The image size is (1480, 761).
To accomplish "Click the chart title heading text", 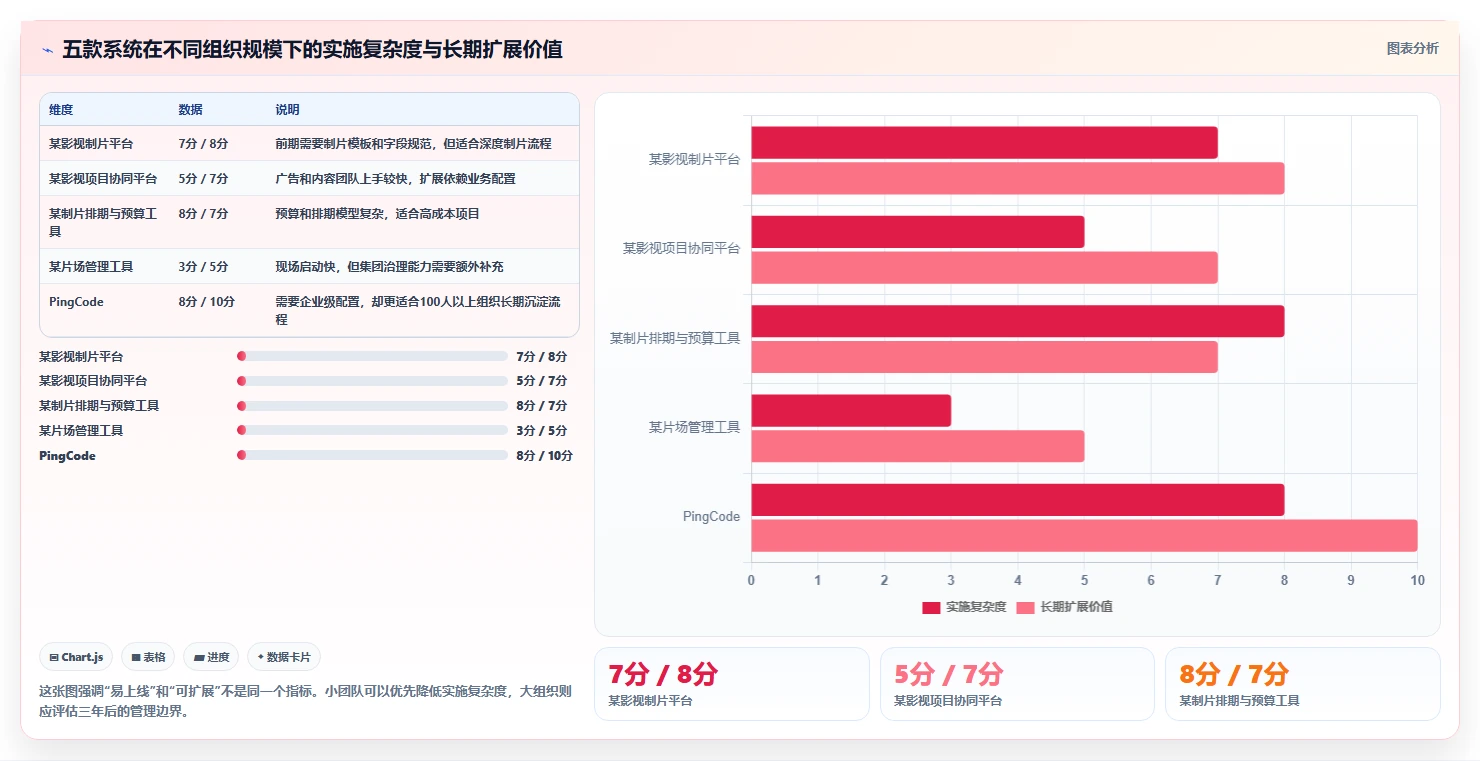I will coord(312,49).
